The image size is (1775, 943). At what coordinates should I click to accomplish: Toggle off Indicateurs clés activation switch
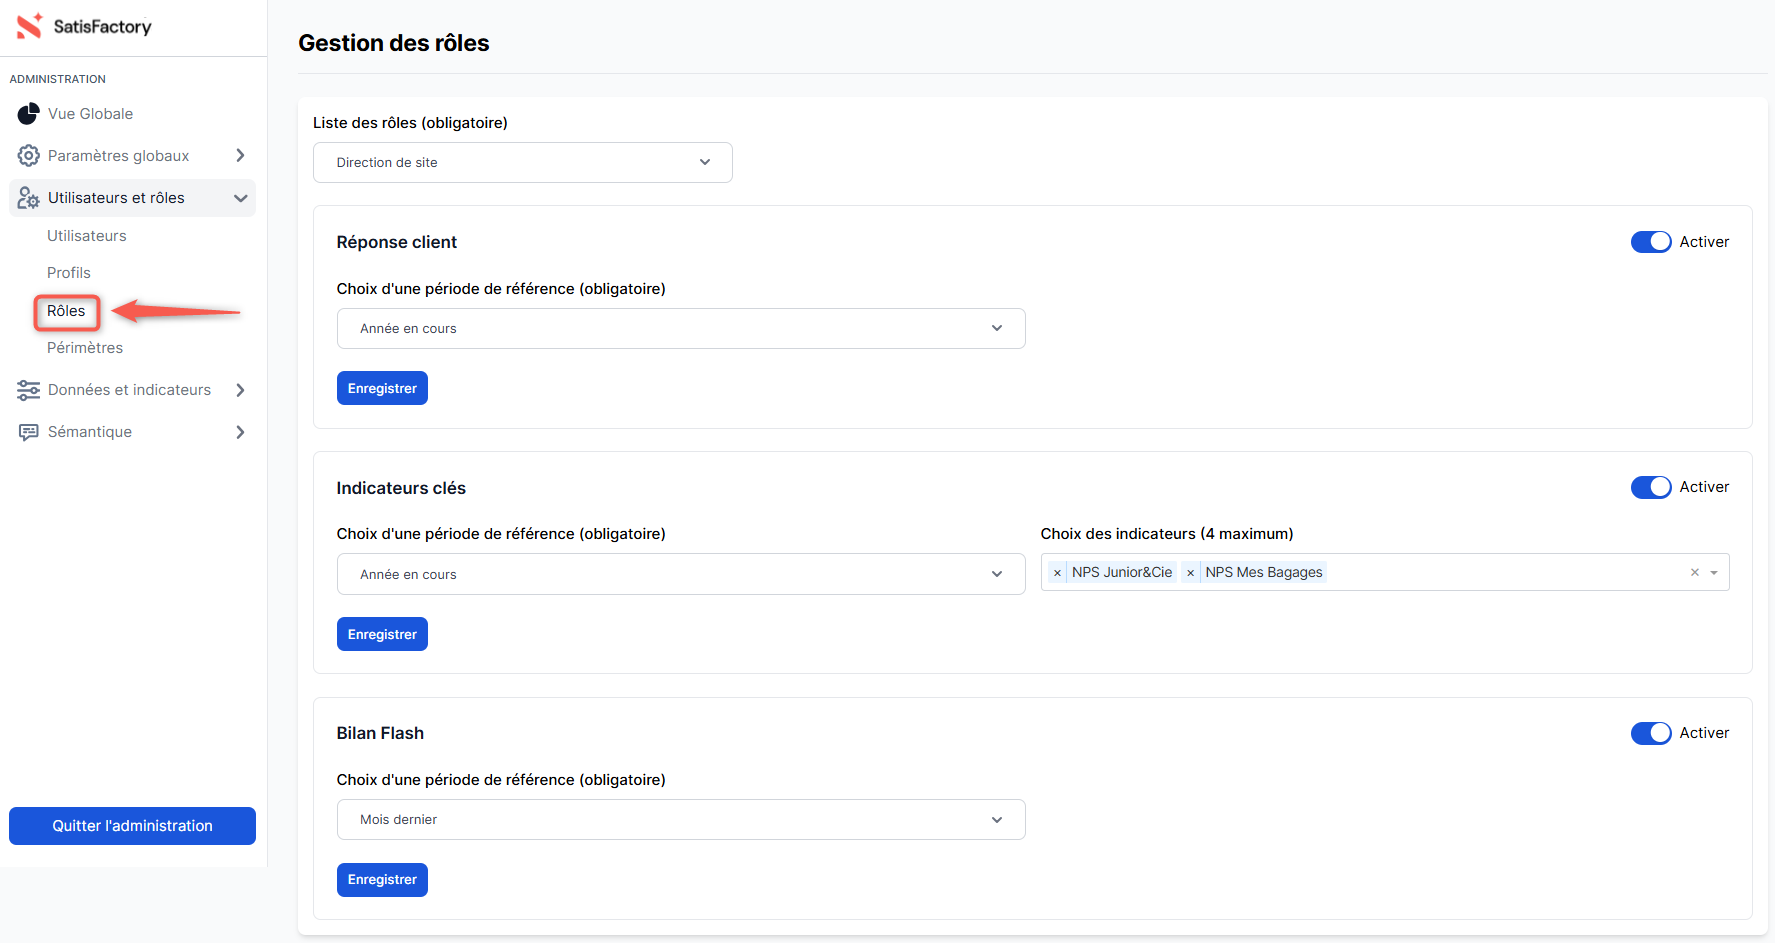[1650, 487]
